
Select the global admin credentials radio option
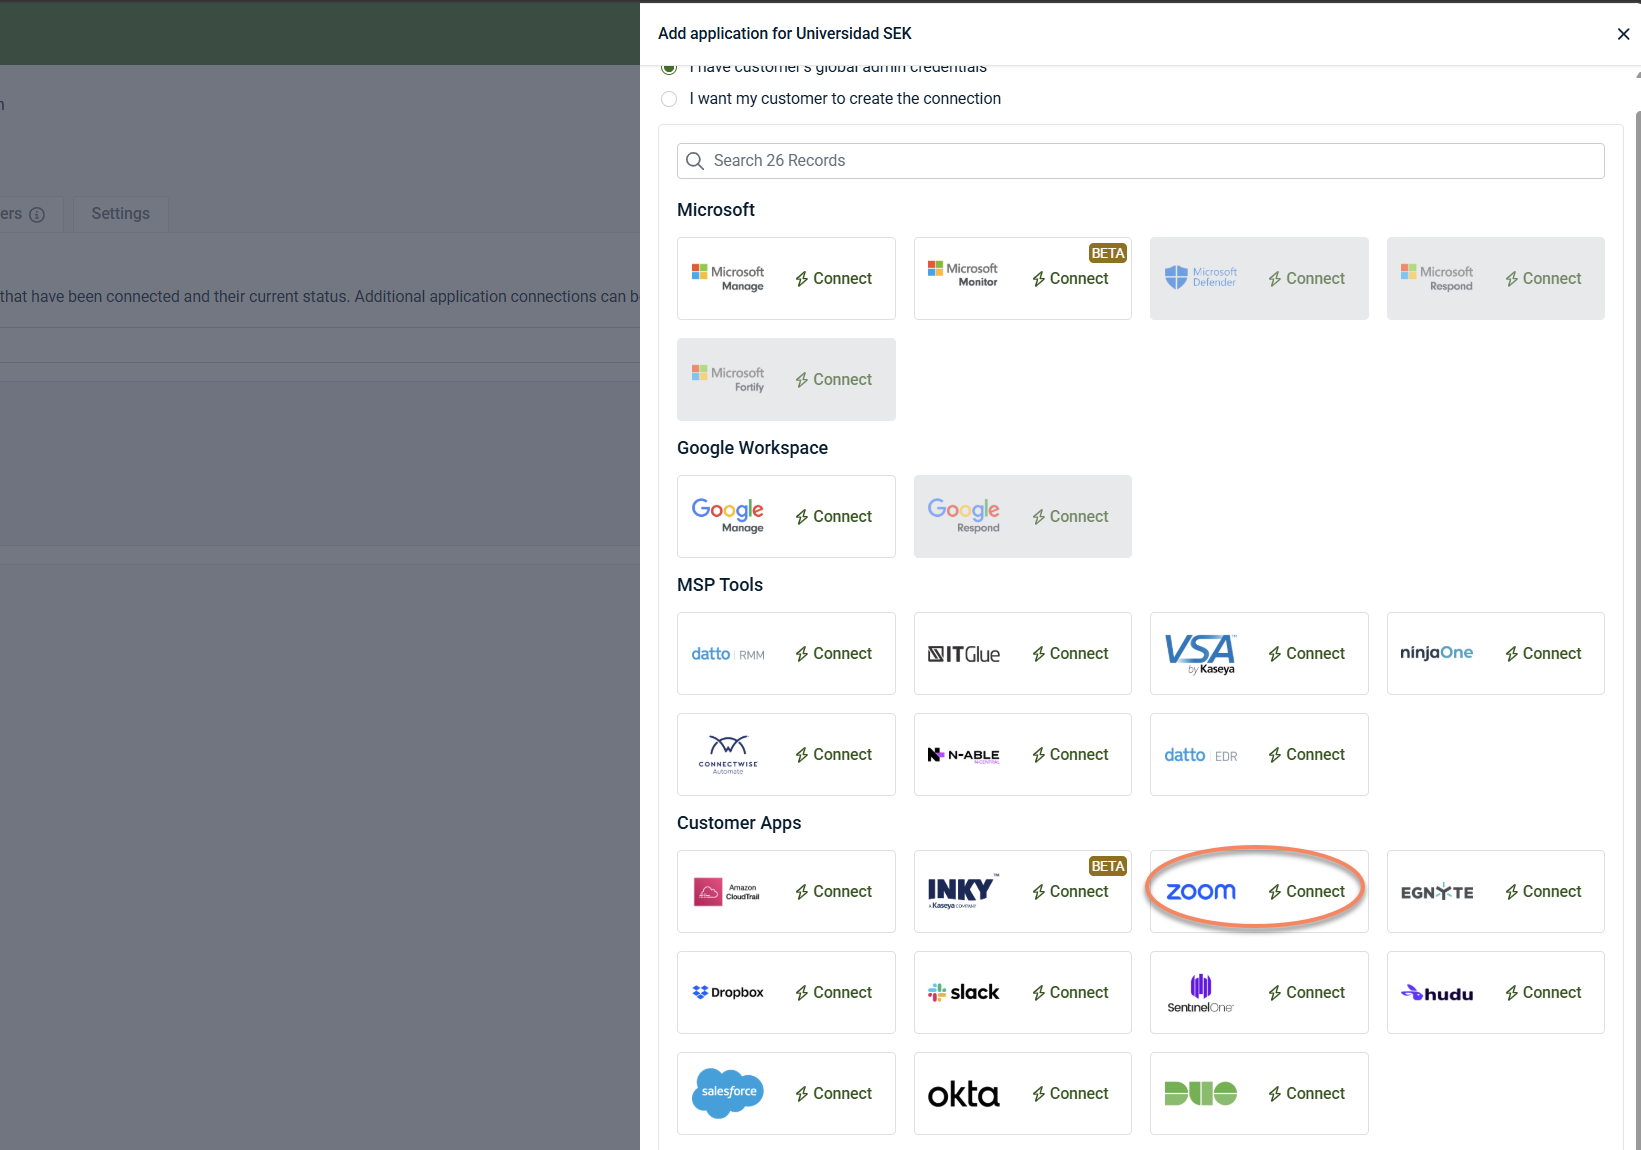(669, 68)
